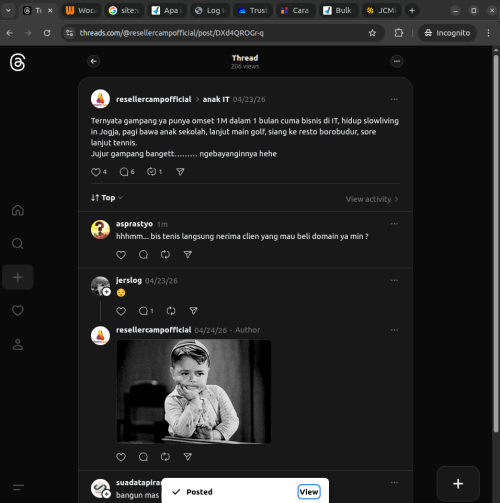Open the site information icon in address bar

tap(69, 33)
